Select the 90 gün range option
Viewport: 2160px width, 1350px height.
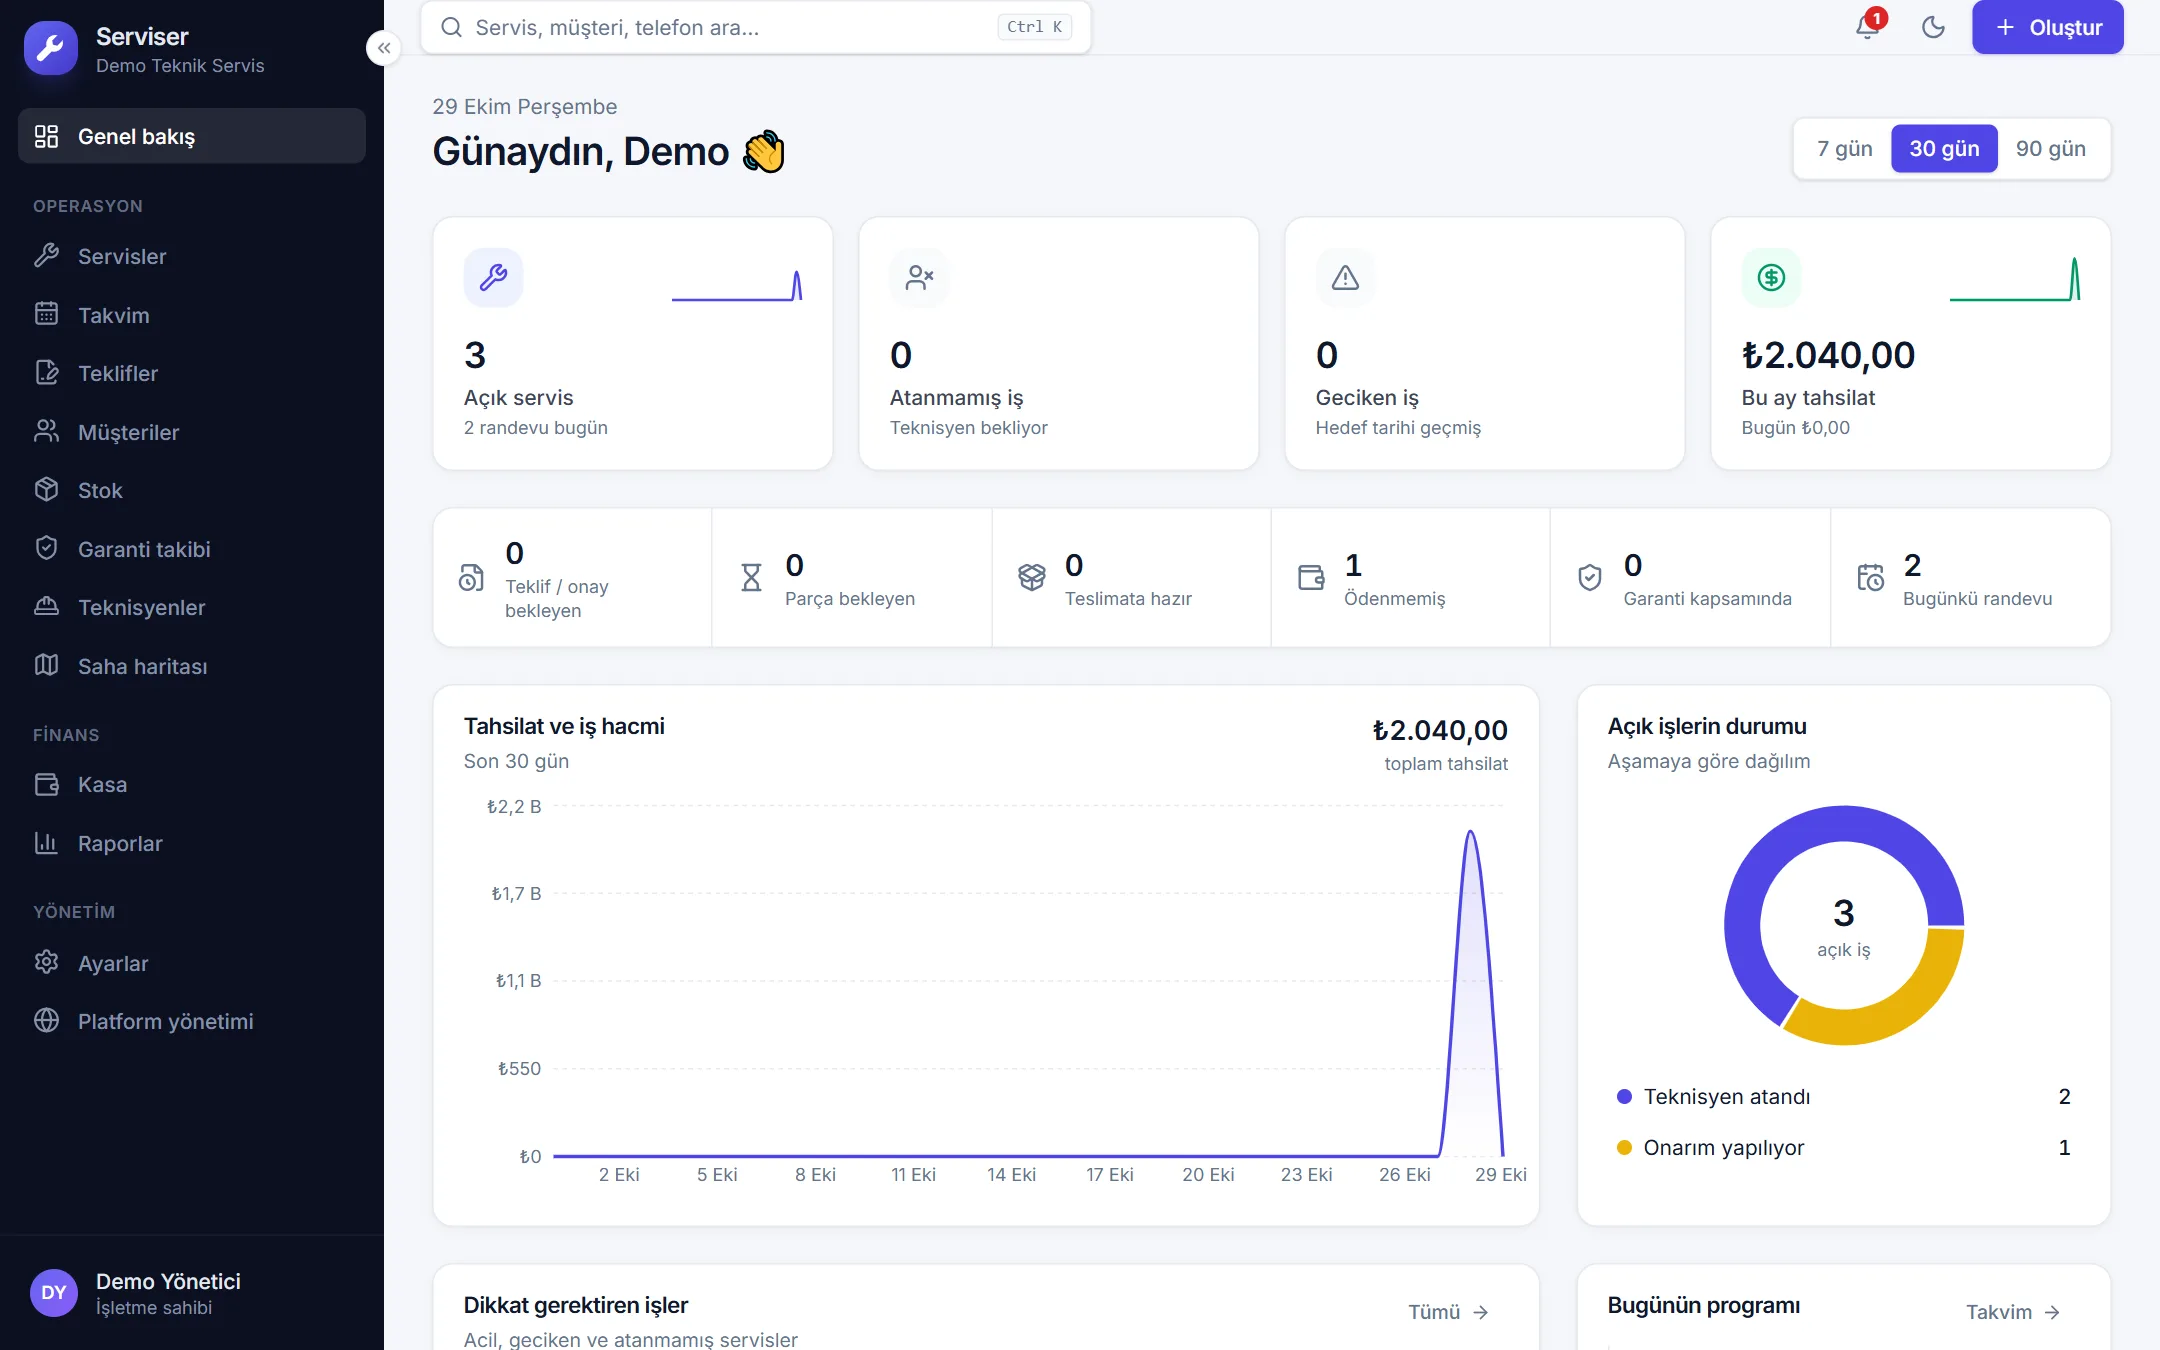(x=2050, y=149)
